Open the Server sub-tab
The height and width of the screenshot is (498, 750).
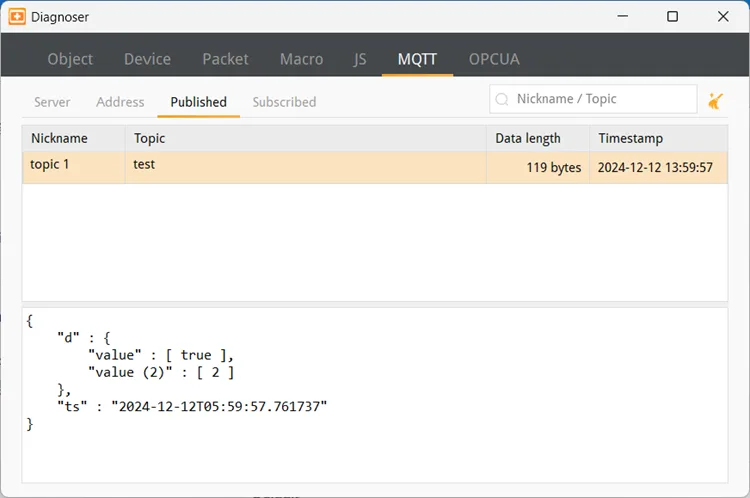[52, 102]
